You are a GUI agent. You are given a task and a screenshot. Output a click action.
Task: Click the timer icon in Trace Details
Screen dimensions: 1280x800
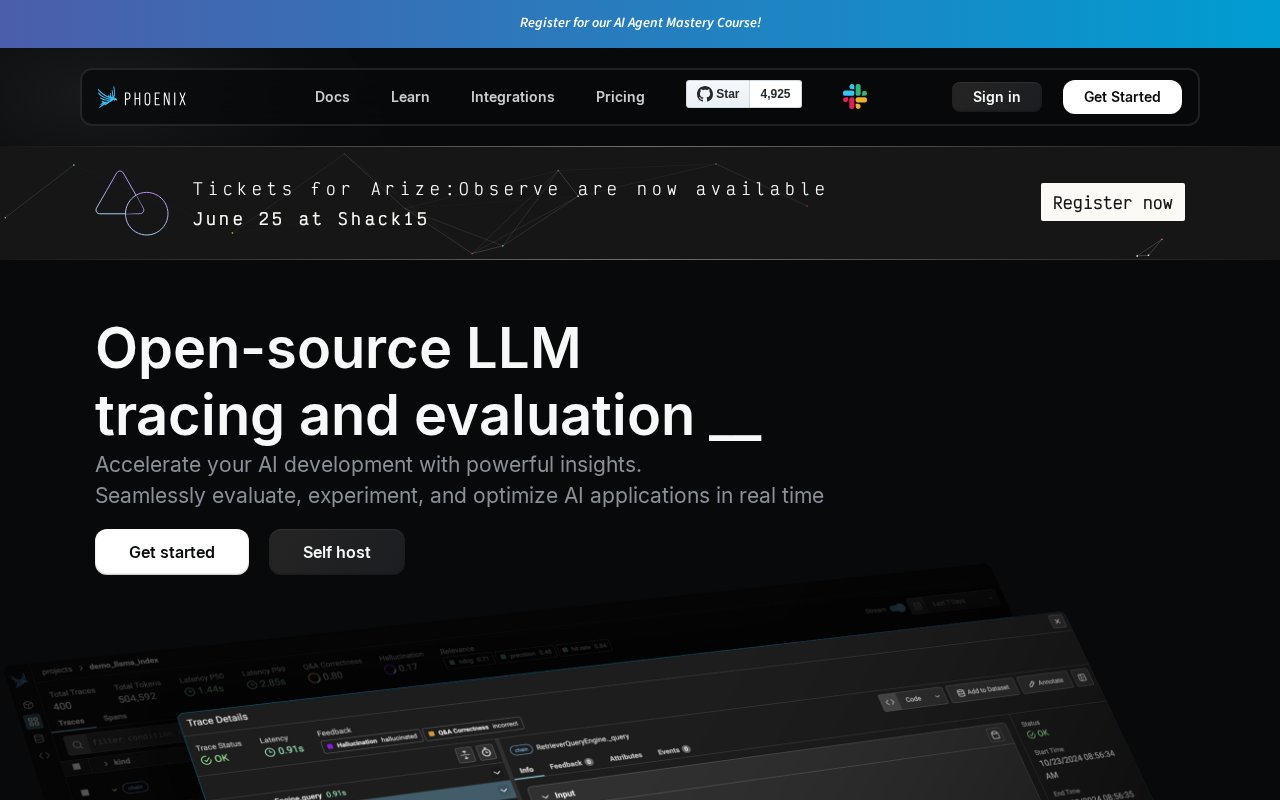486,752
